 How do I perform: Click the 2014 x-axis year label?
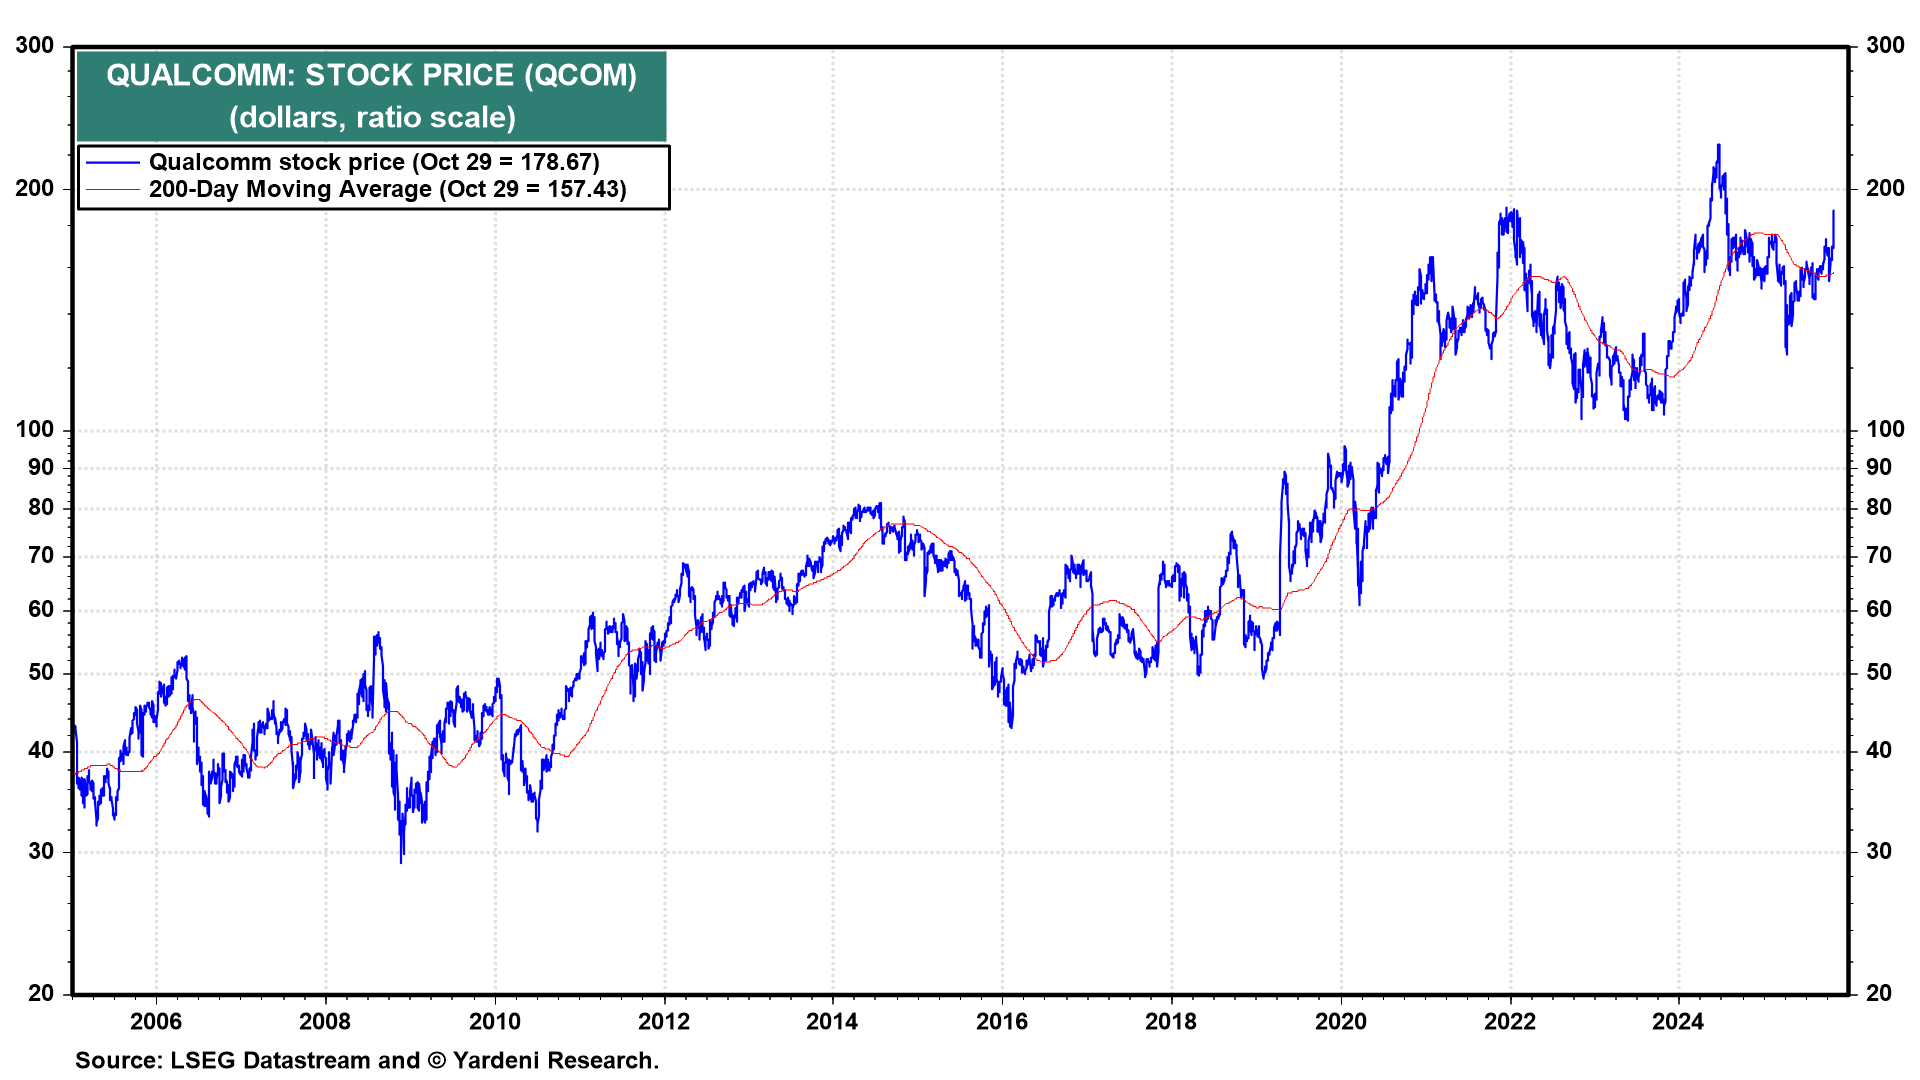pyautogui.click(x=832, y=1021)
